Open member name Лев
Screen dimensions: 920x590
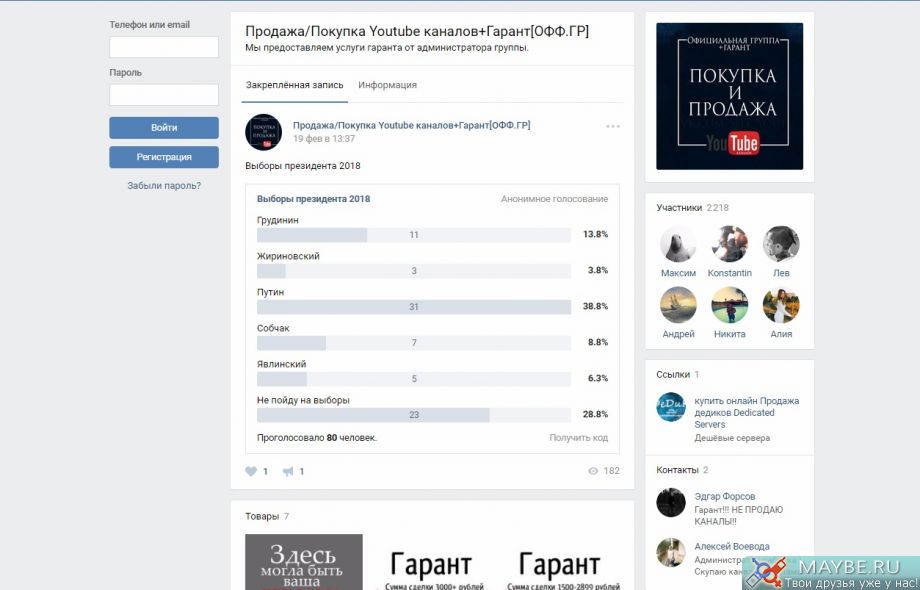781,273
